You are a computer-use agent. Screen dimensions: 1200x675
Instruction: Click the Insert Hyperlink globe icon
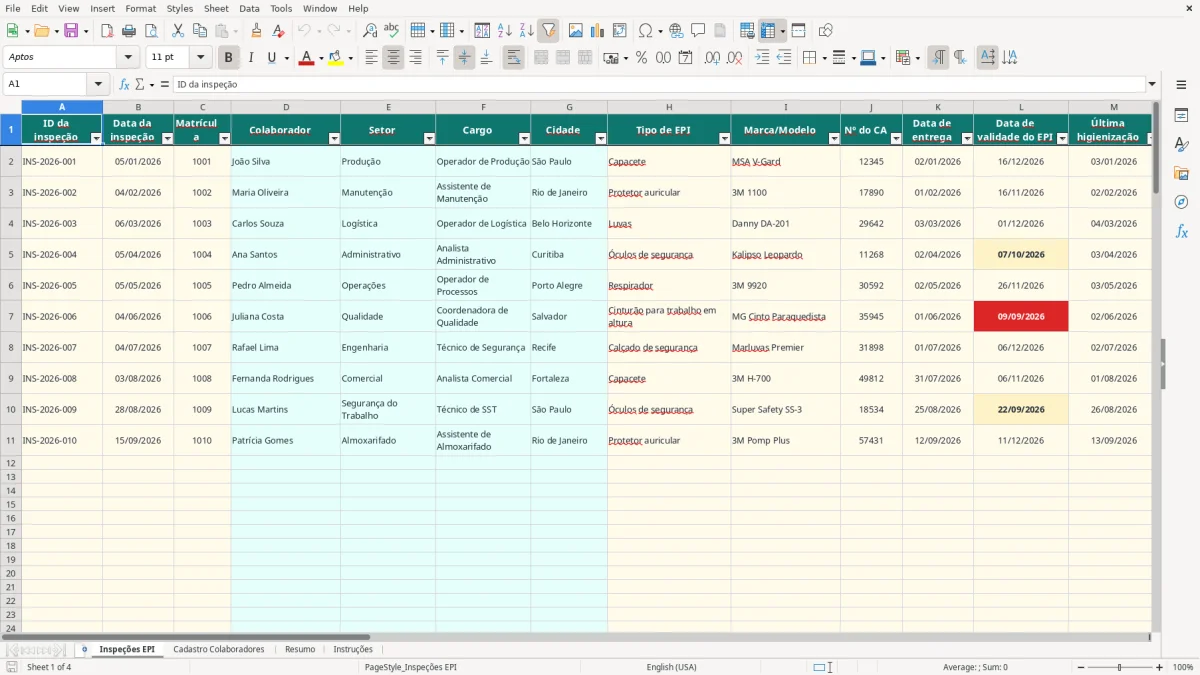click(676, 31)
